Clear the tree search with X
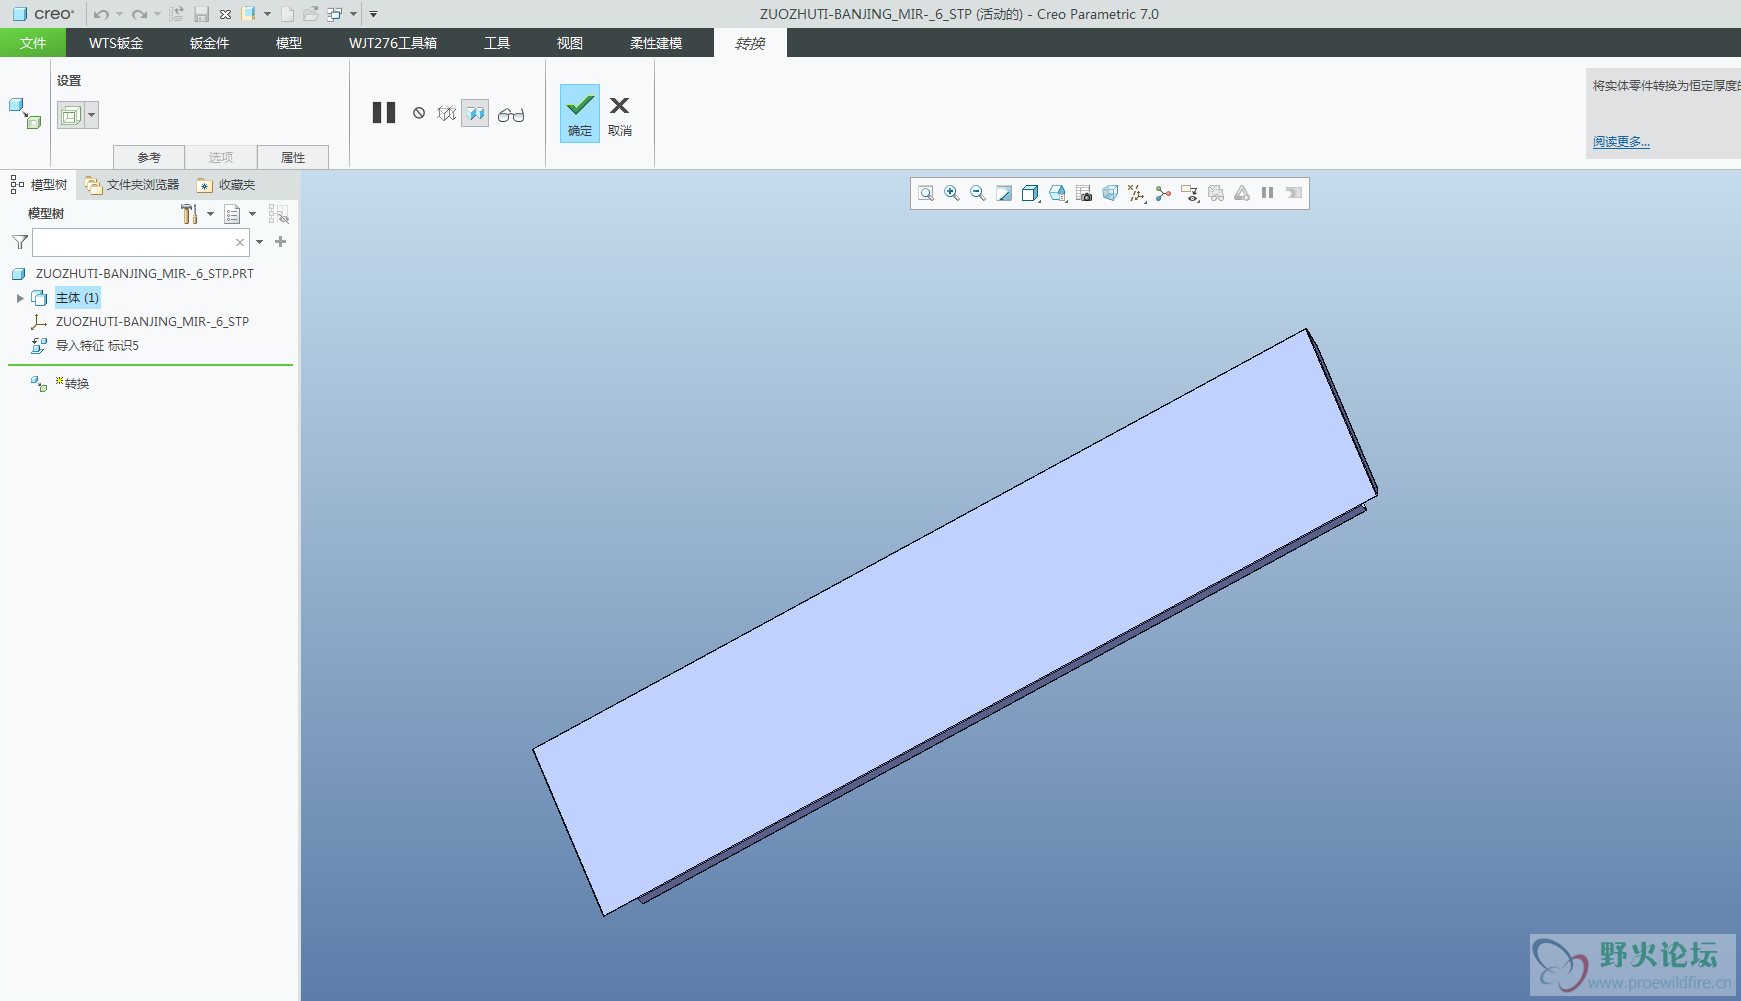The image size is (1741, 1001). coord(240,242)
